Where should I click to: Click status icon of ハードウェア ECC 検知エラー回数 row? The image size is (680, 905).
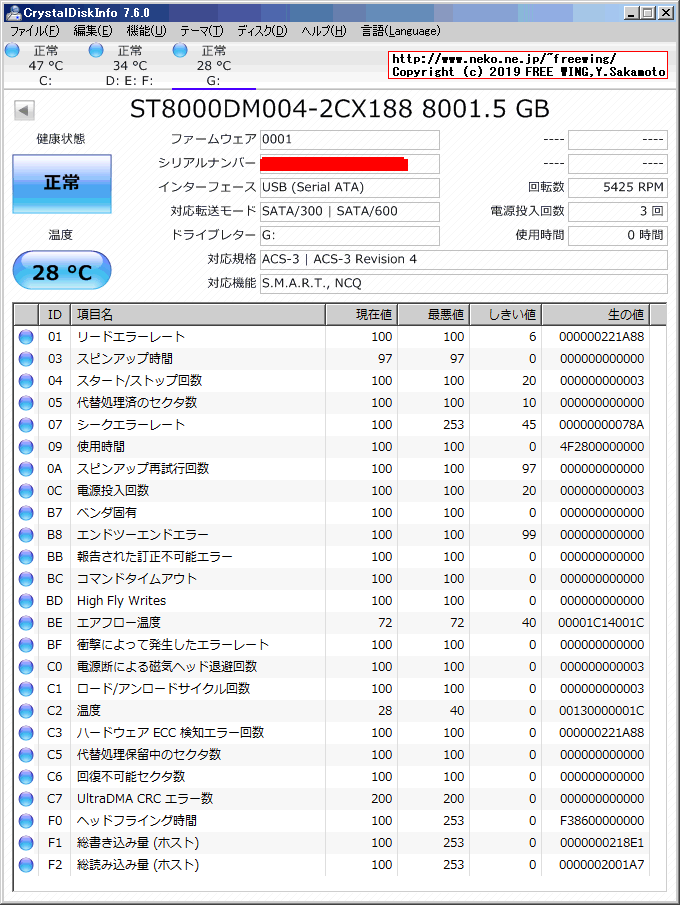coord(26,732)
